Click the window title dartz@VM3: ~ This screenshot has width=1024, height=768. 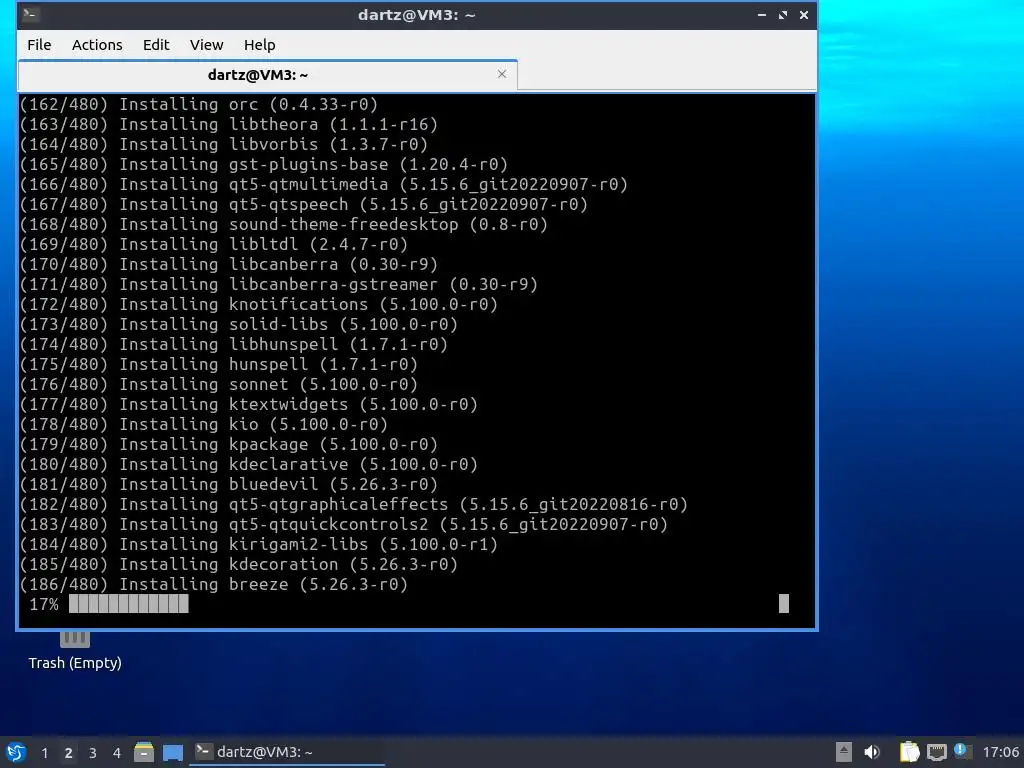pos(417,14)
